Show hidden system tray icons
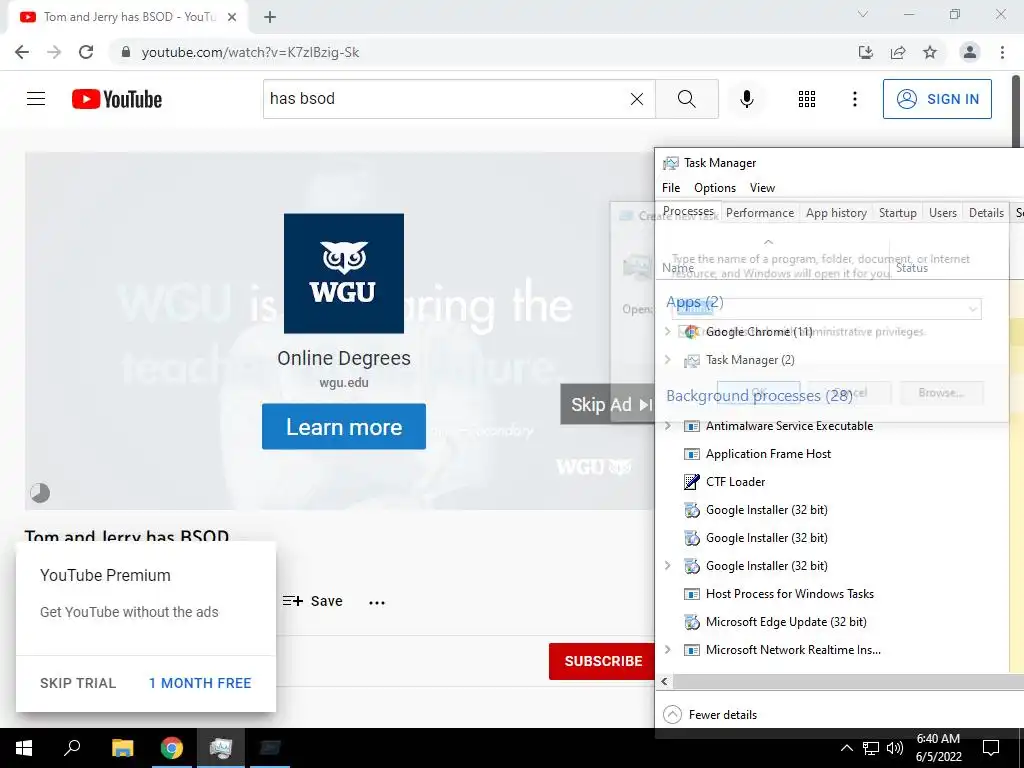 (x=846, y=748)
